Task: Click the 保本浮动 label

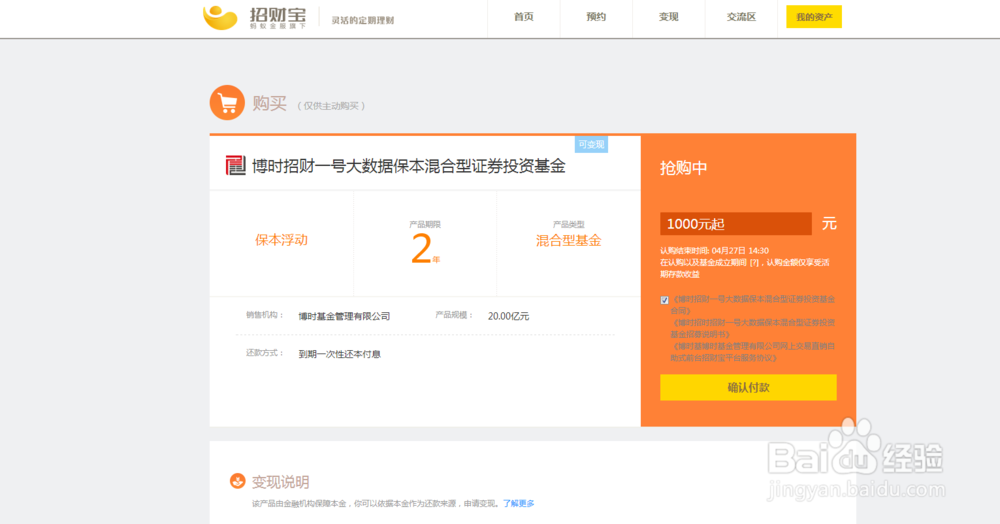Action: coord(281,240)
